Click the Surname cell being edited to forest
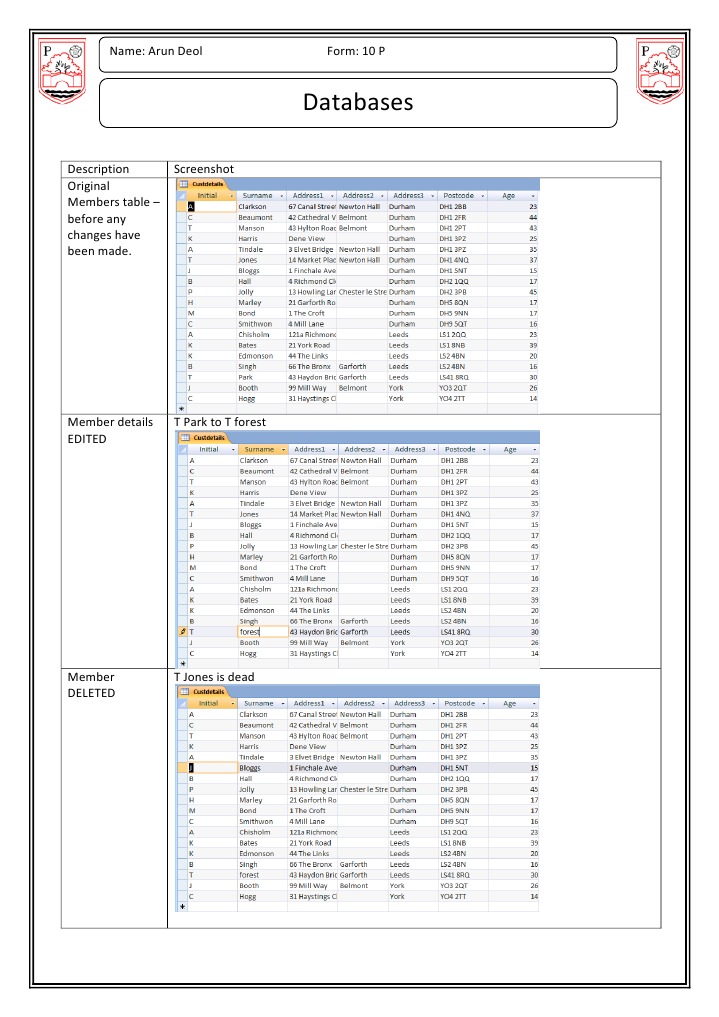This screenshot has width=719, height=1017. [x=263, y=632]
